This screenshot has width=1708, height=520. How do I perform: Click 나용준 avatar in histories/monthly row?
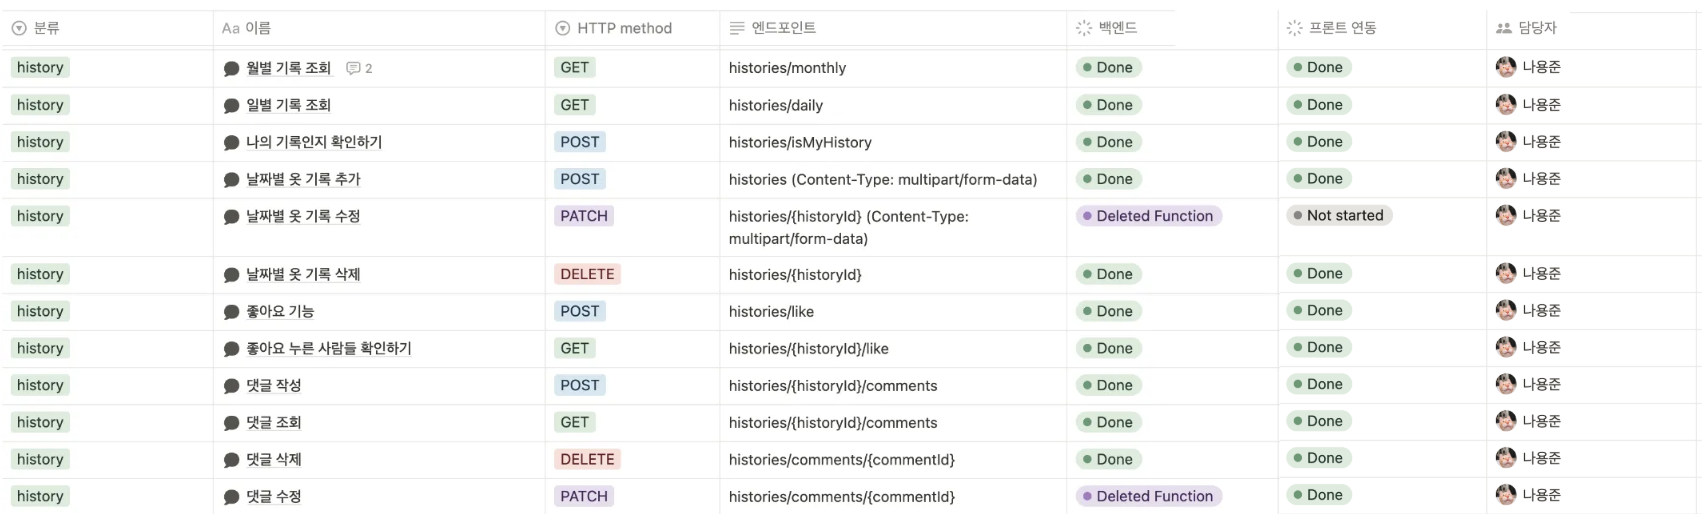1506,67
